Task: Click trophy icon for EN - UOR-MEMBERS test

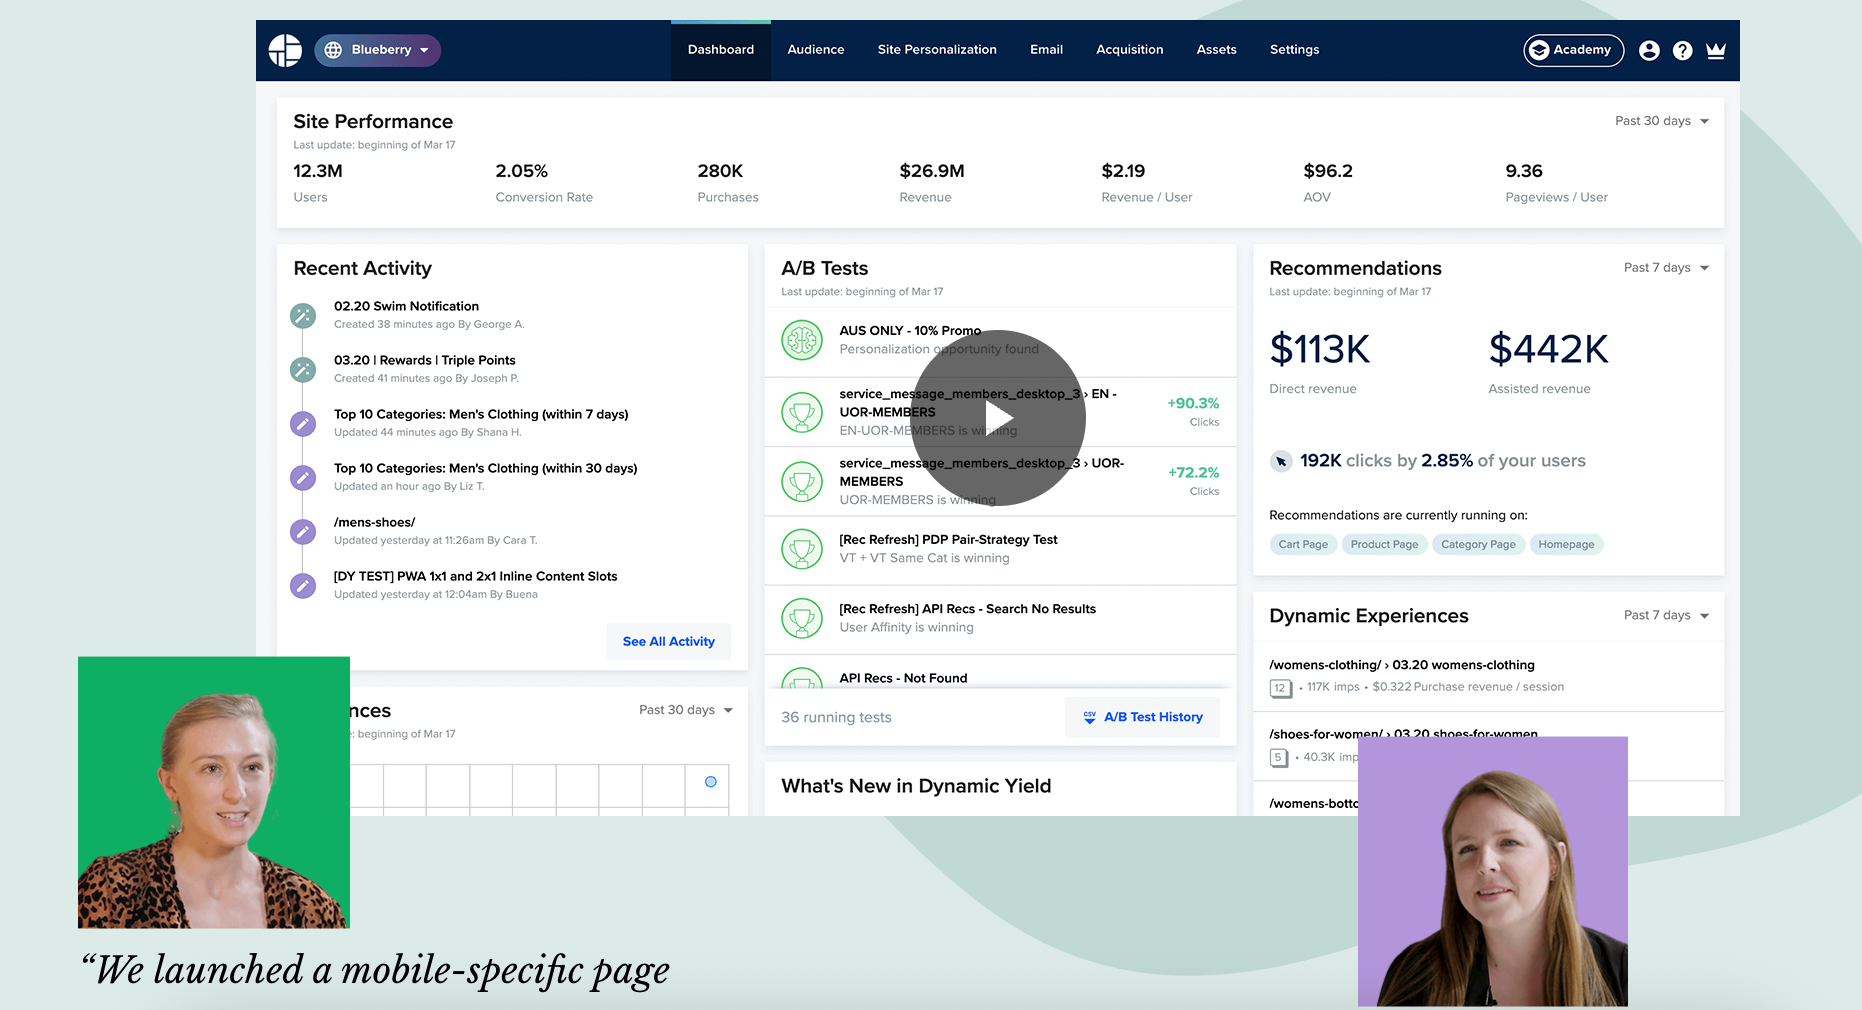Action: [802, 412]
